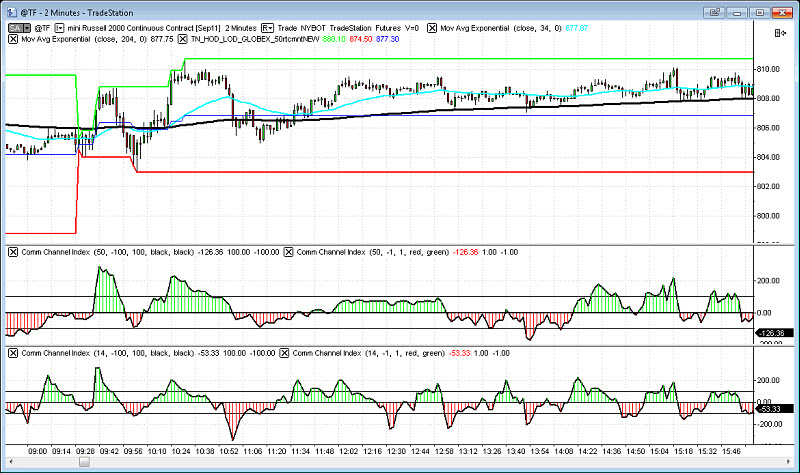
Task: Click the red -126.36 CCI readout
Action: (x=466, y=252)
